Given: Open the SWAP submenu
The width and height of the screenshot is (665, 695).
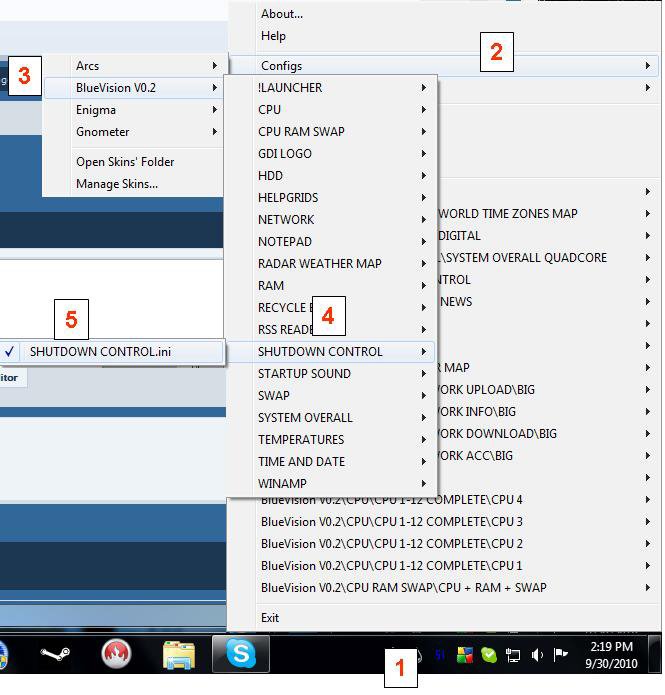Looking at the screenshot, I should [331, 395].
